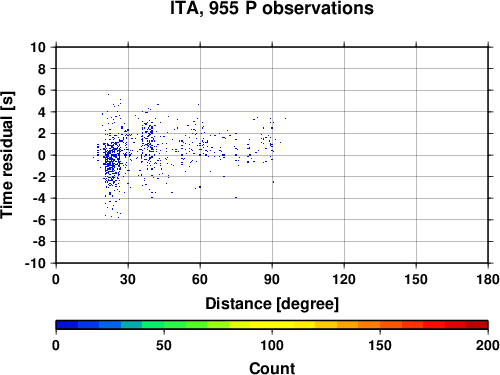This screenshot has width=500, height=375.
Task: Click the chart title 'ITA, 955 P observations'
Action: pyautogui.click(x=272, y=8)
